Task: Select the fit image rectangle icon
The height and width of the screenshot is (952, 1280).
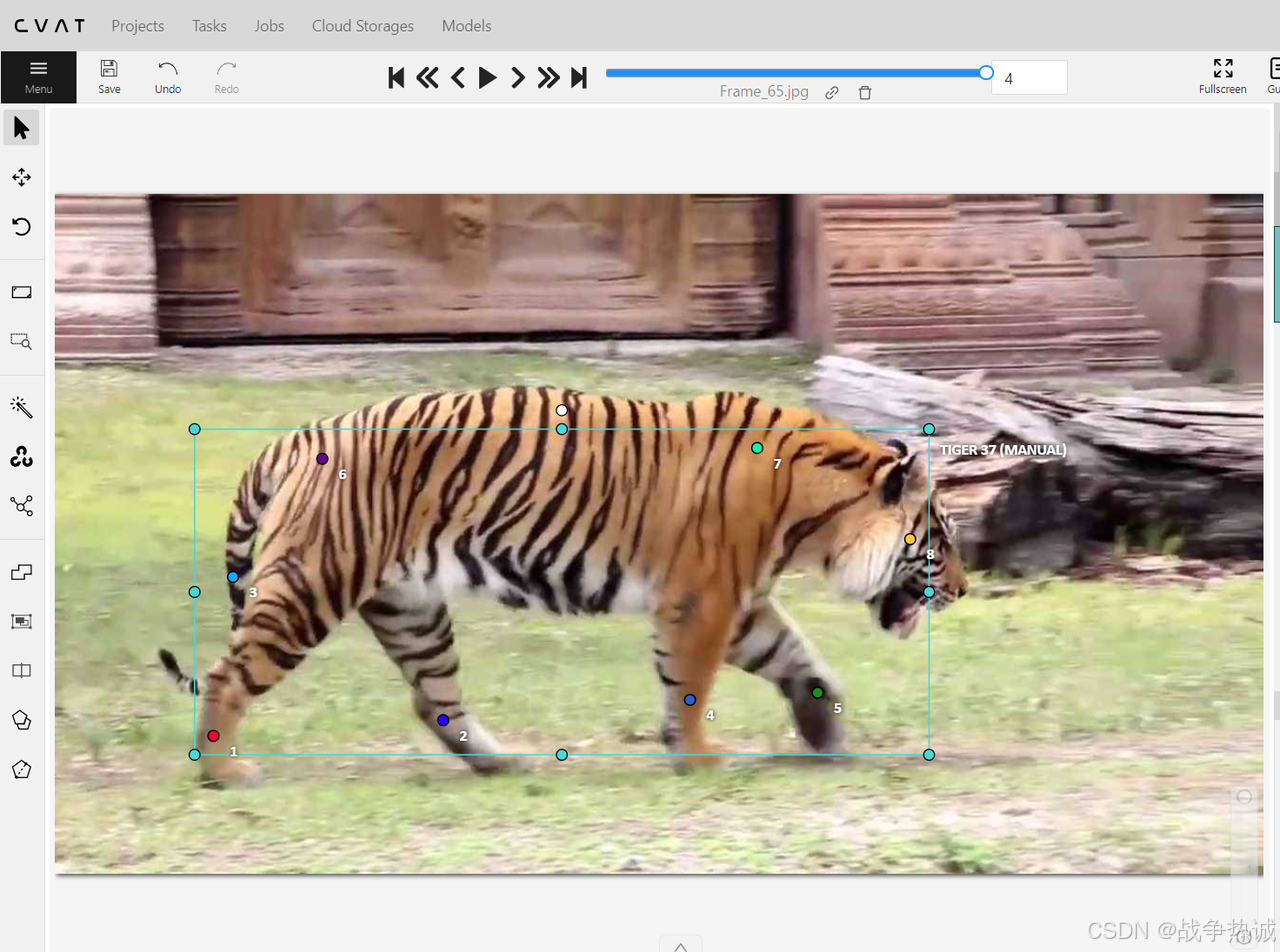Action: [x=21, y=292]
